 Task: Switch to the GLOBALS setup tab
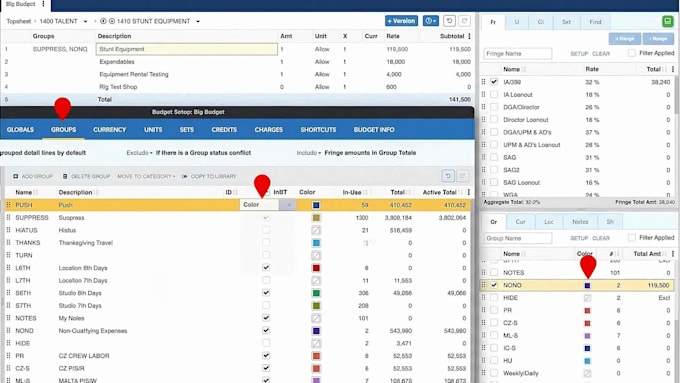click(x=20, y=130)
